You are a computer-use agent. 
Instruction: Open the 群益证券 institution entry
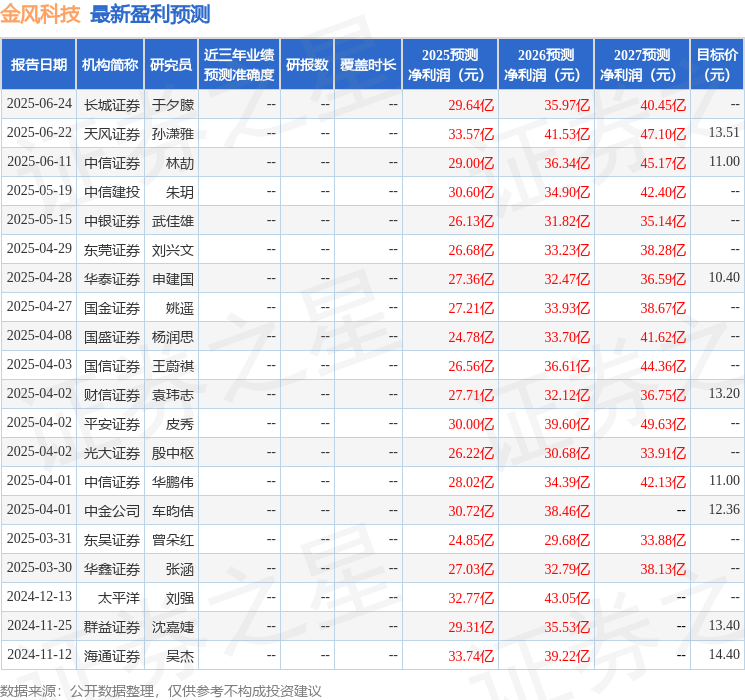(x=111, y=626)
